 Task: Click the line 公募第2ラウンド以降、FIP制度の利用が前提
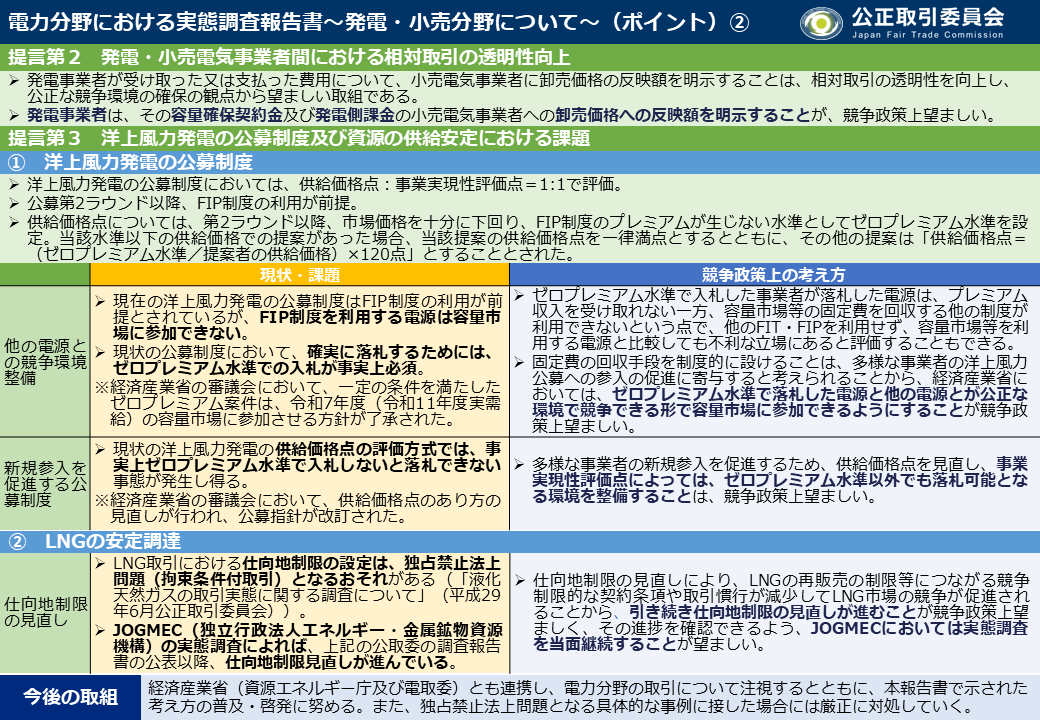click(x=192, y=203)
